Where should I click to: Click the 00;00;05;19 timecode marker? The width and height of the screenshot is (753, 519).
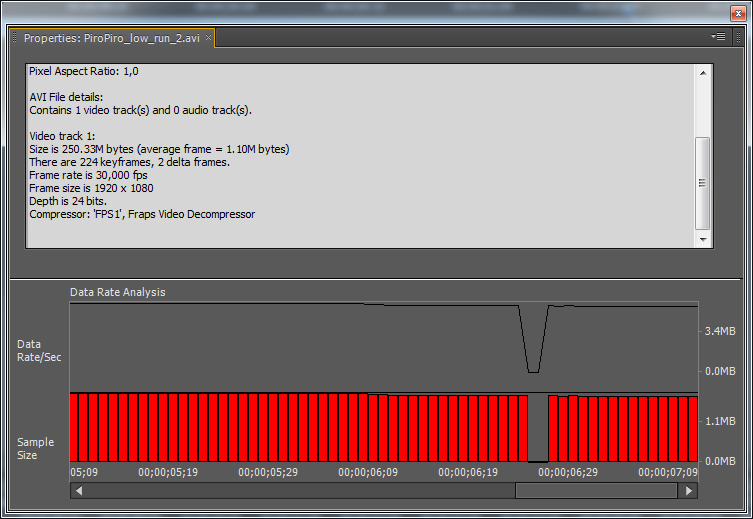click(168, 472)
